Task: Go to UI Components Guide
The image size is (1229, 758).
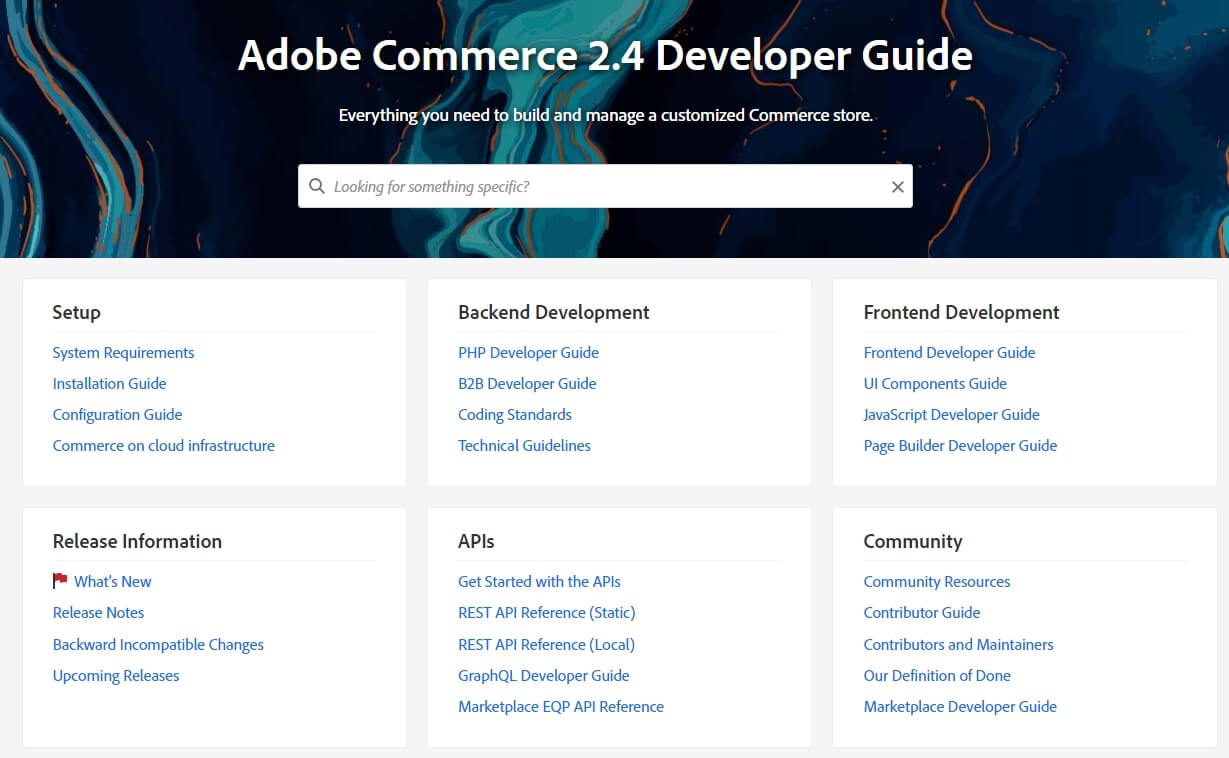Action: (935, 383)
